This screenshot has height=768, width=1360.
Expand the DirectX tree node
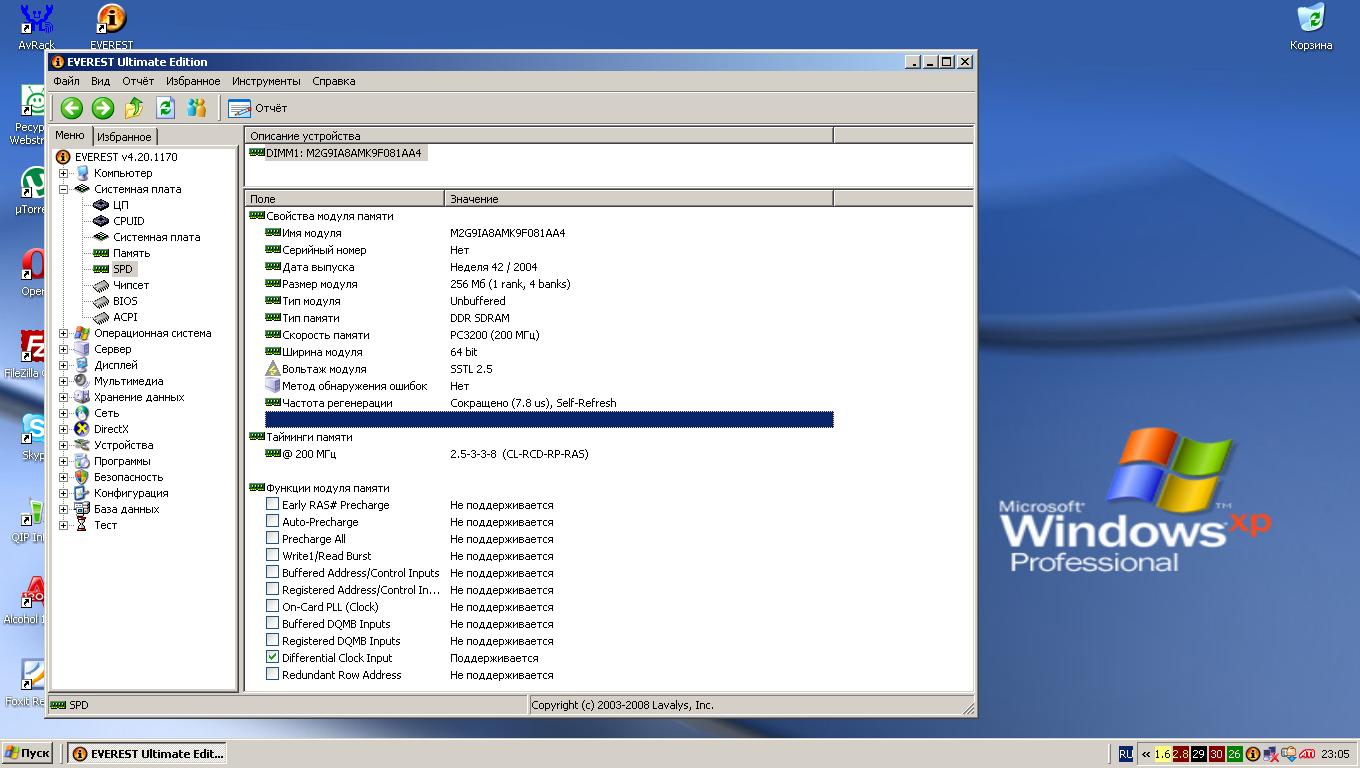pos(63,429)
